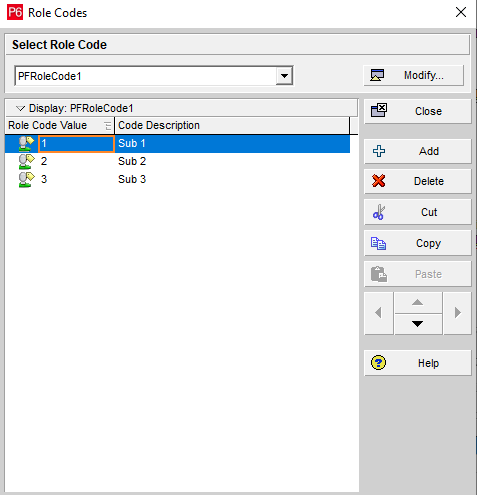This screenshot has height=495, width=477.
Task: Click the Add button's plus icon
Action: point(379,151)
